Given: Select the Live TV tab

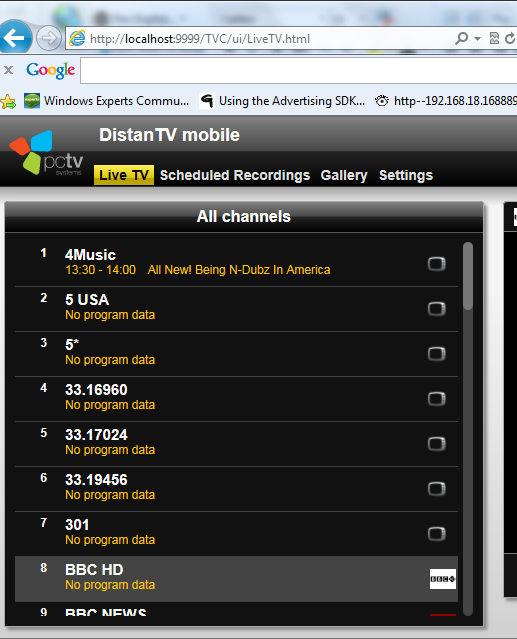Looking at the screenshot, I should point(124,175).
